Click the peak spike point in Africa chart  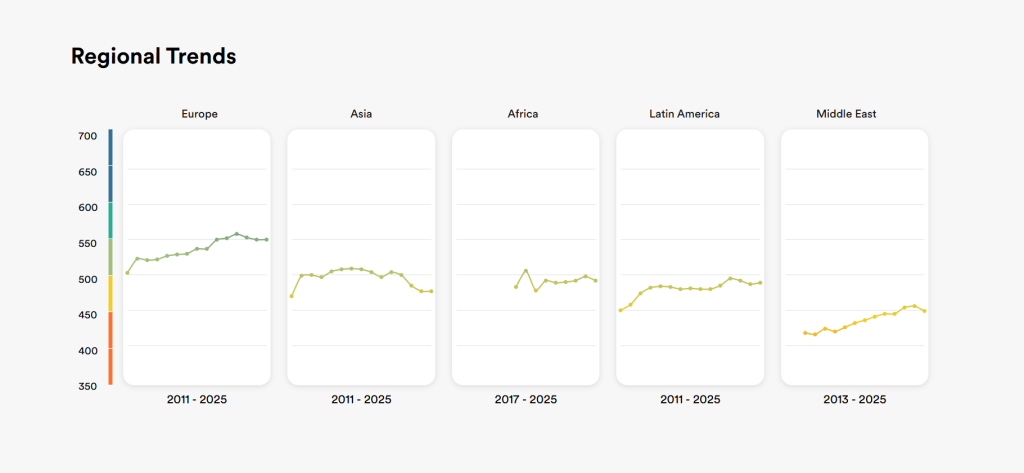coord(526,271)
